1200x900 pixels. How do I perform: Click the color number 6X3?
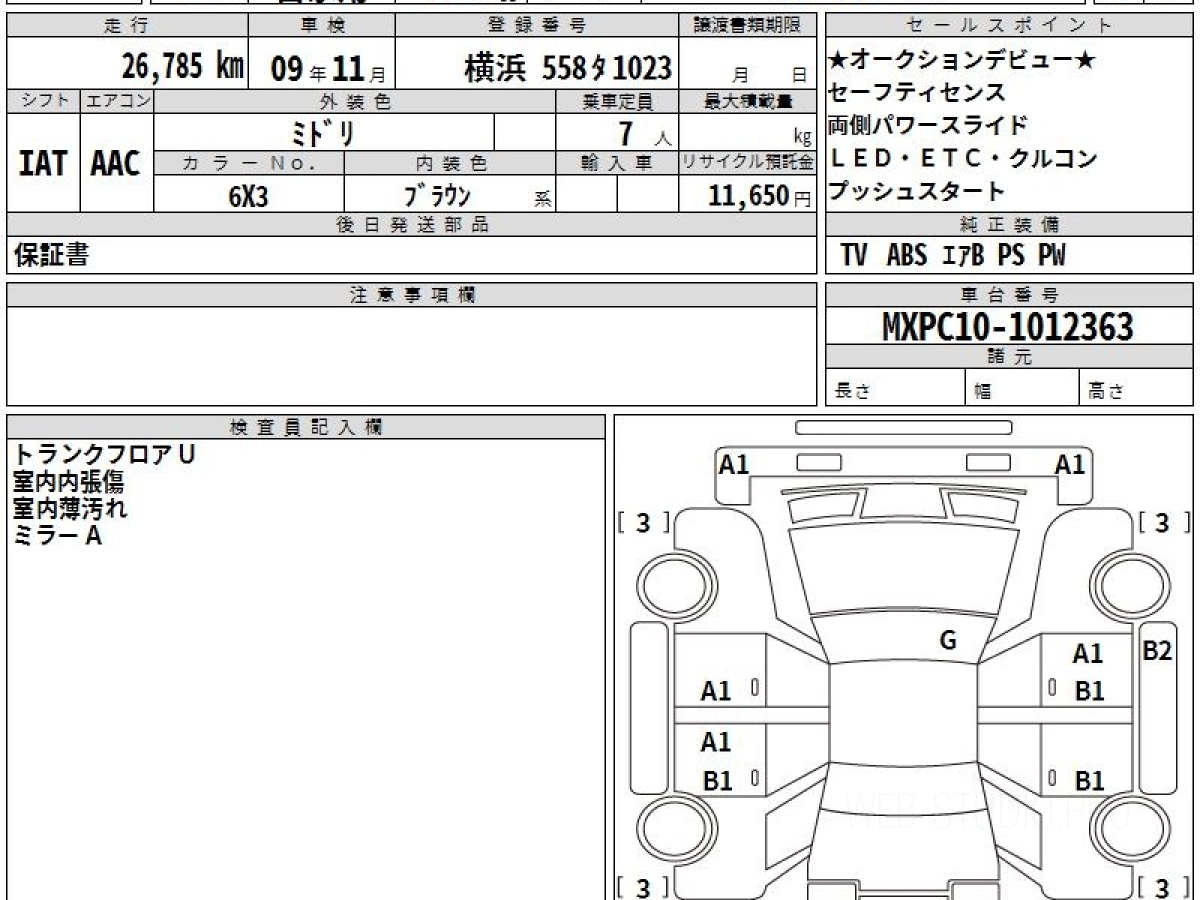(248, 196)
